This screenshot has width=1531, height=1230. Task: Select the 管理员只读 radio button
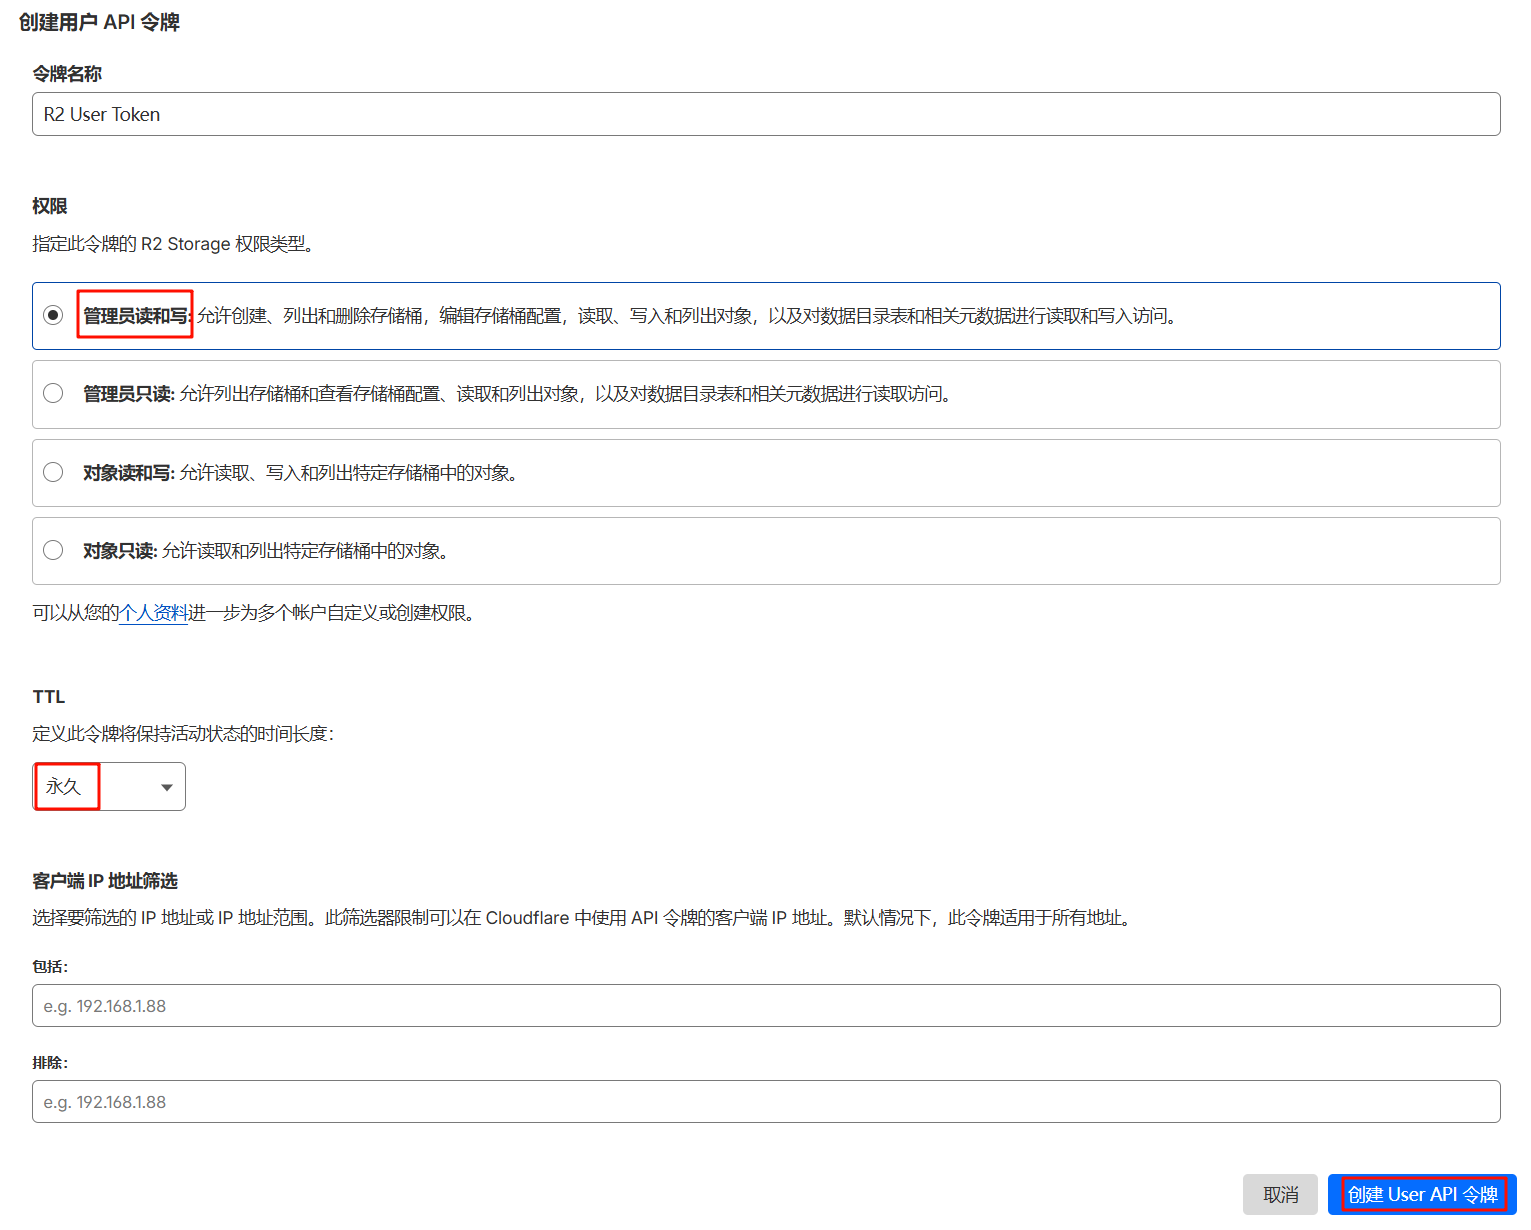coord(54,393)
